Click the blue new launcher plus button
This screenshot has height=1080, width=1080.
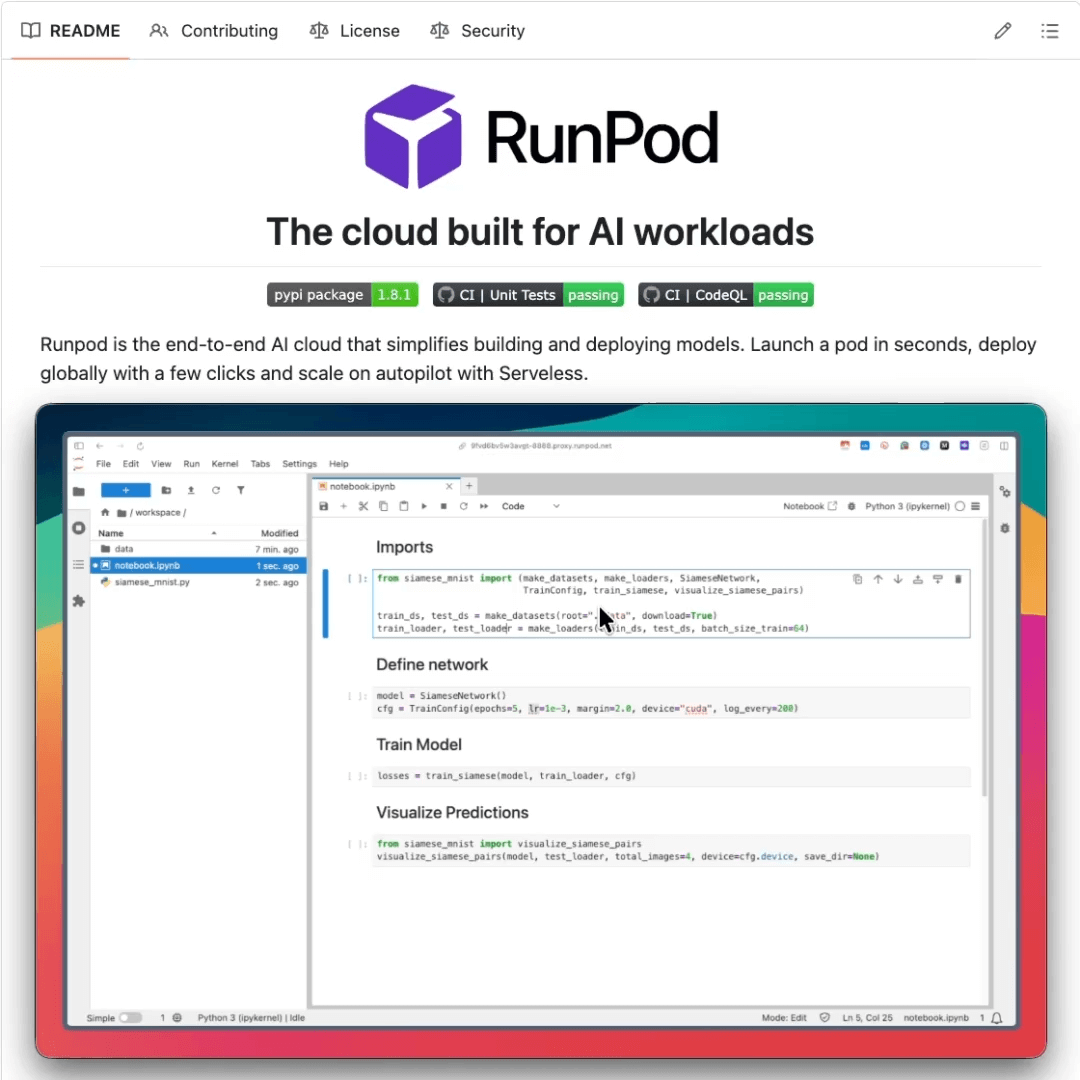click(x=125, y=490)
